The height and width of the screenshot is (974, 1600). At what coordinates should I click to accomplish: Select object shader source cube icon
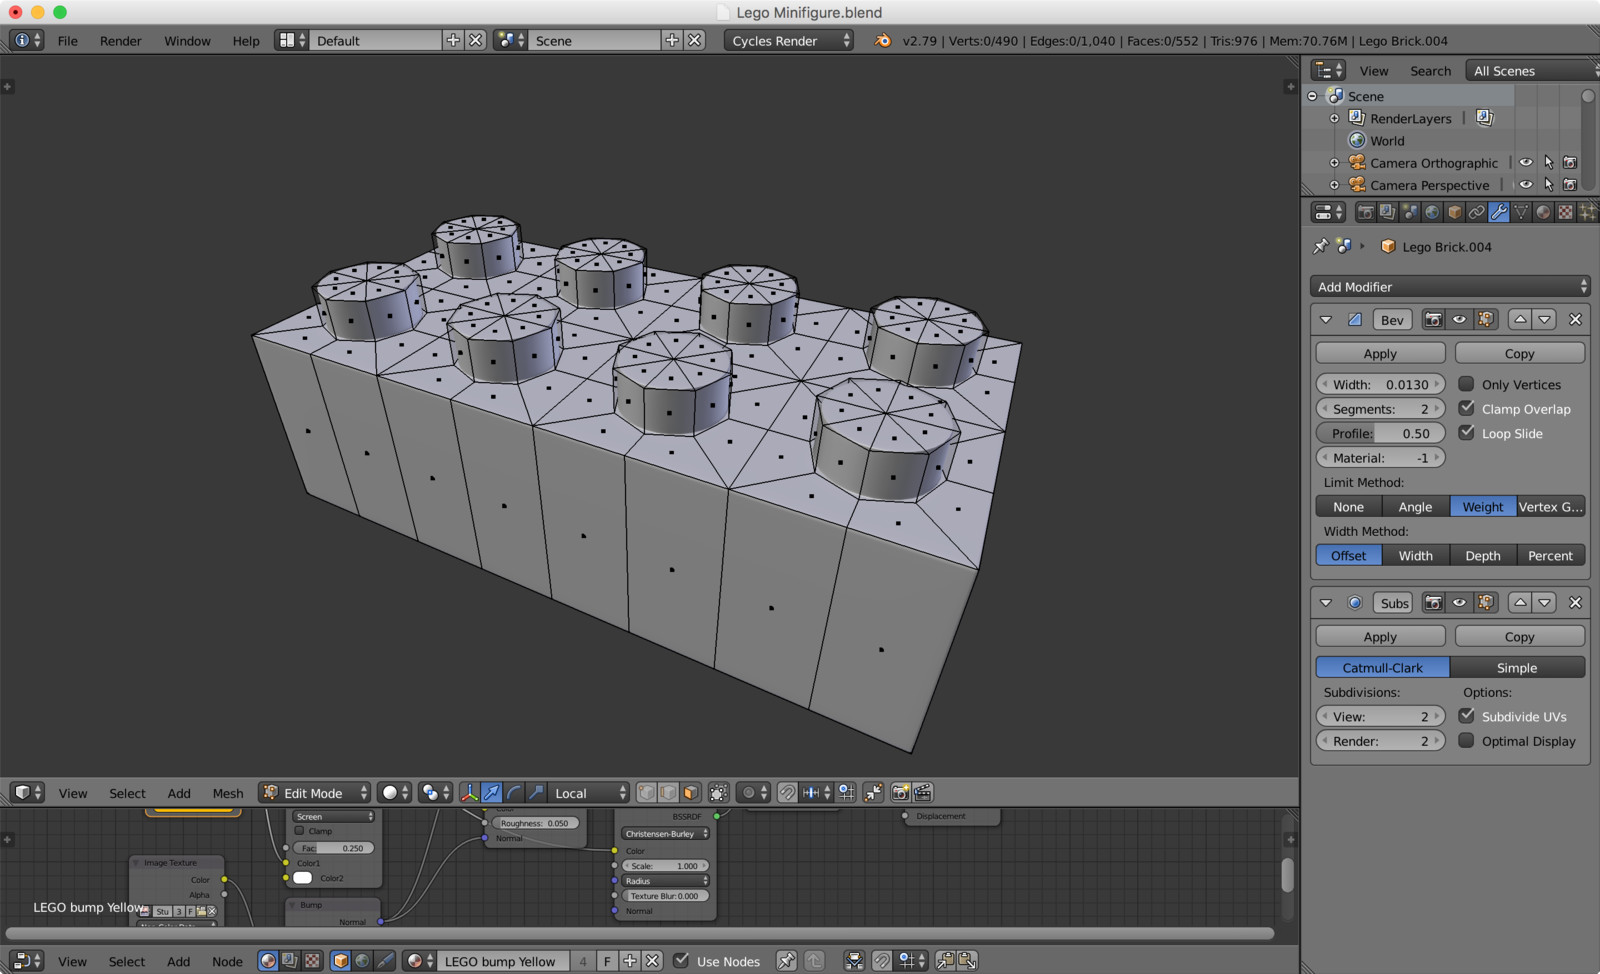point(341,961)
